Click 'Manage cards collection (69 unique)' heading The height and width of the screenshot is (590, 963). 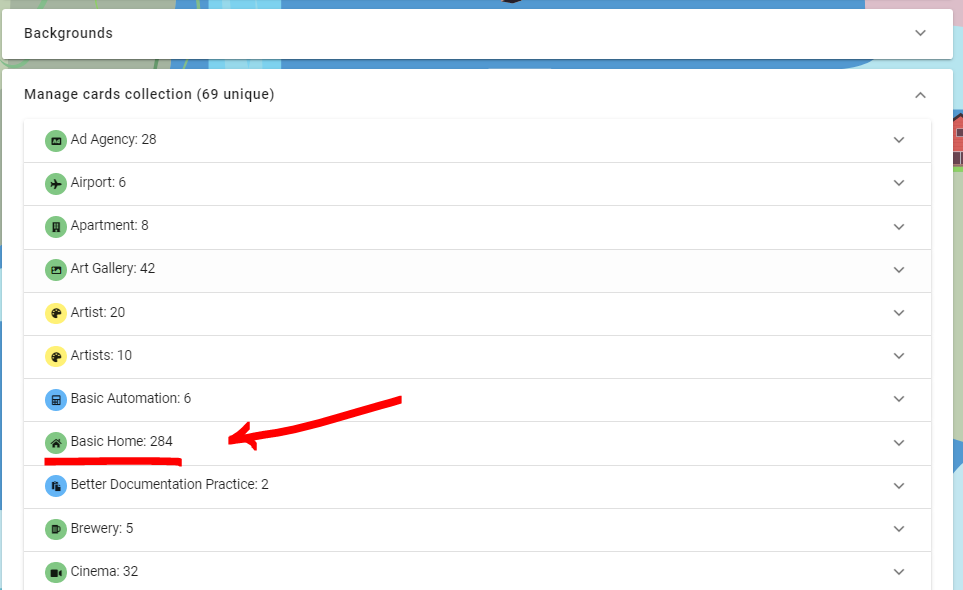coord(149,94)
